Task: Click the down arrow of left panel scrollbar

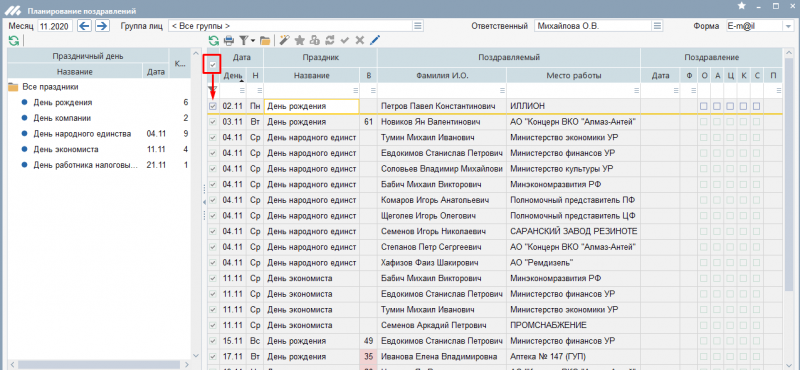Action: pyautogui.click(x=195, y=355)
